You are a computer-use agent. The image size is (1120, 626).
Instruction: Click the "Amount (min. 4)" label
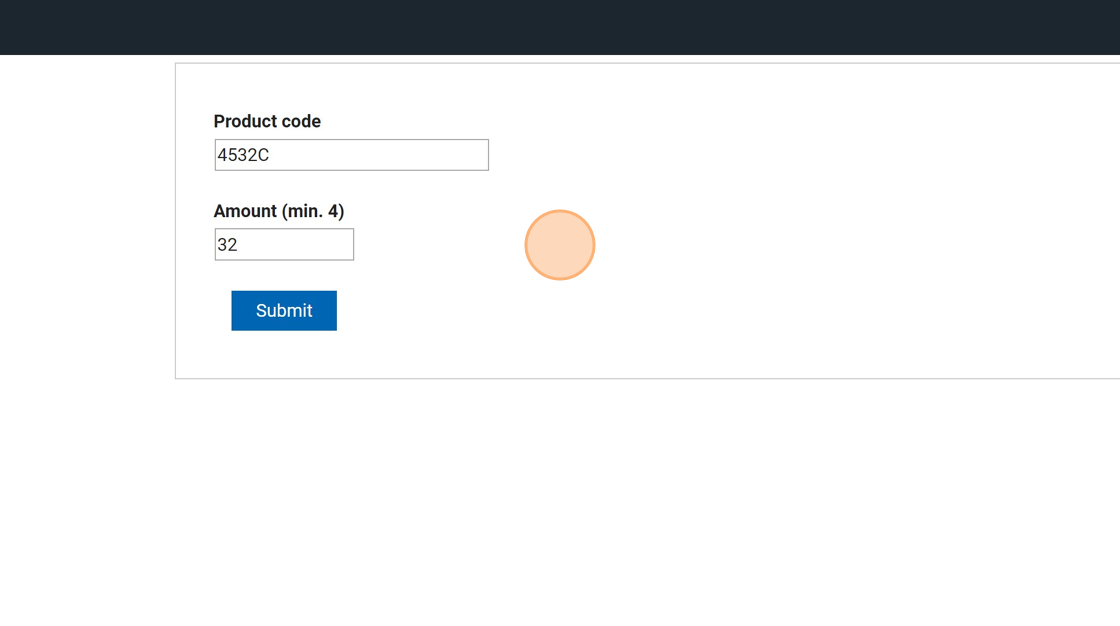pyautogui.click(x=278, y=211)
